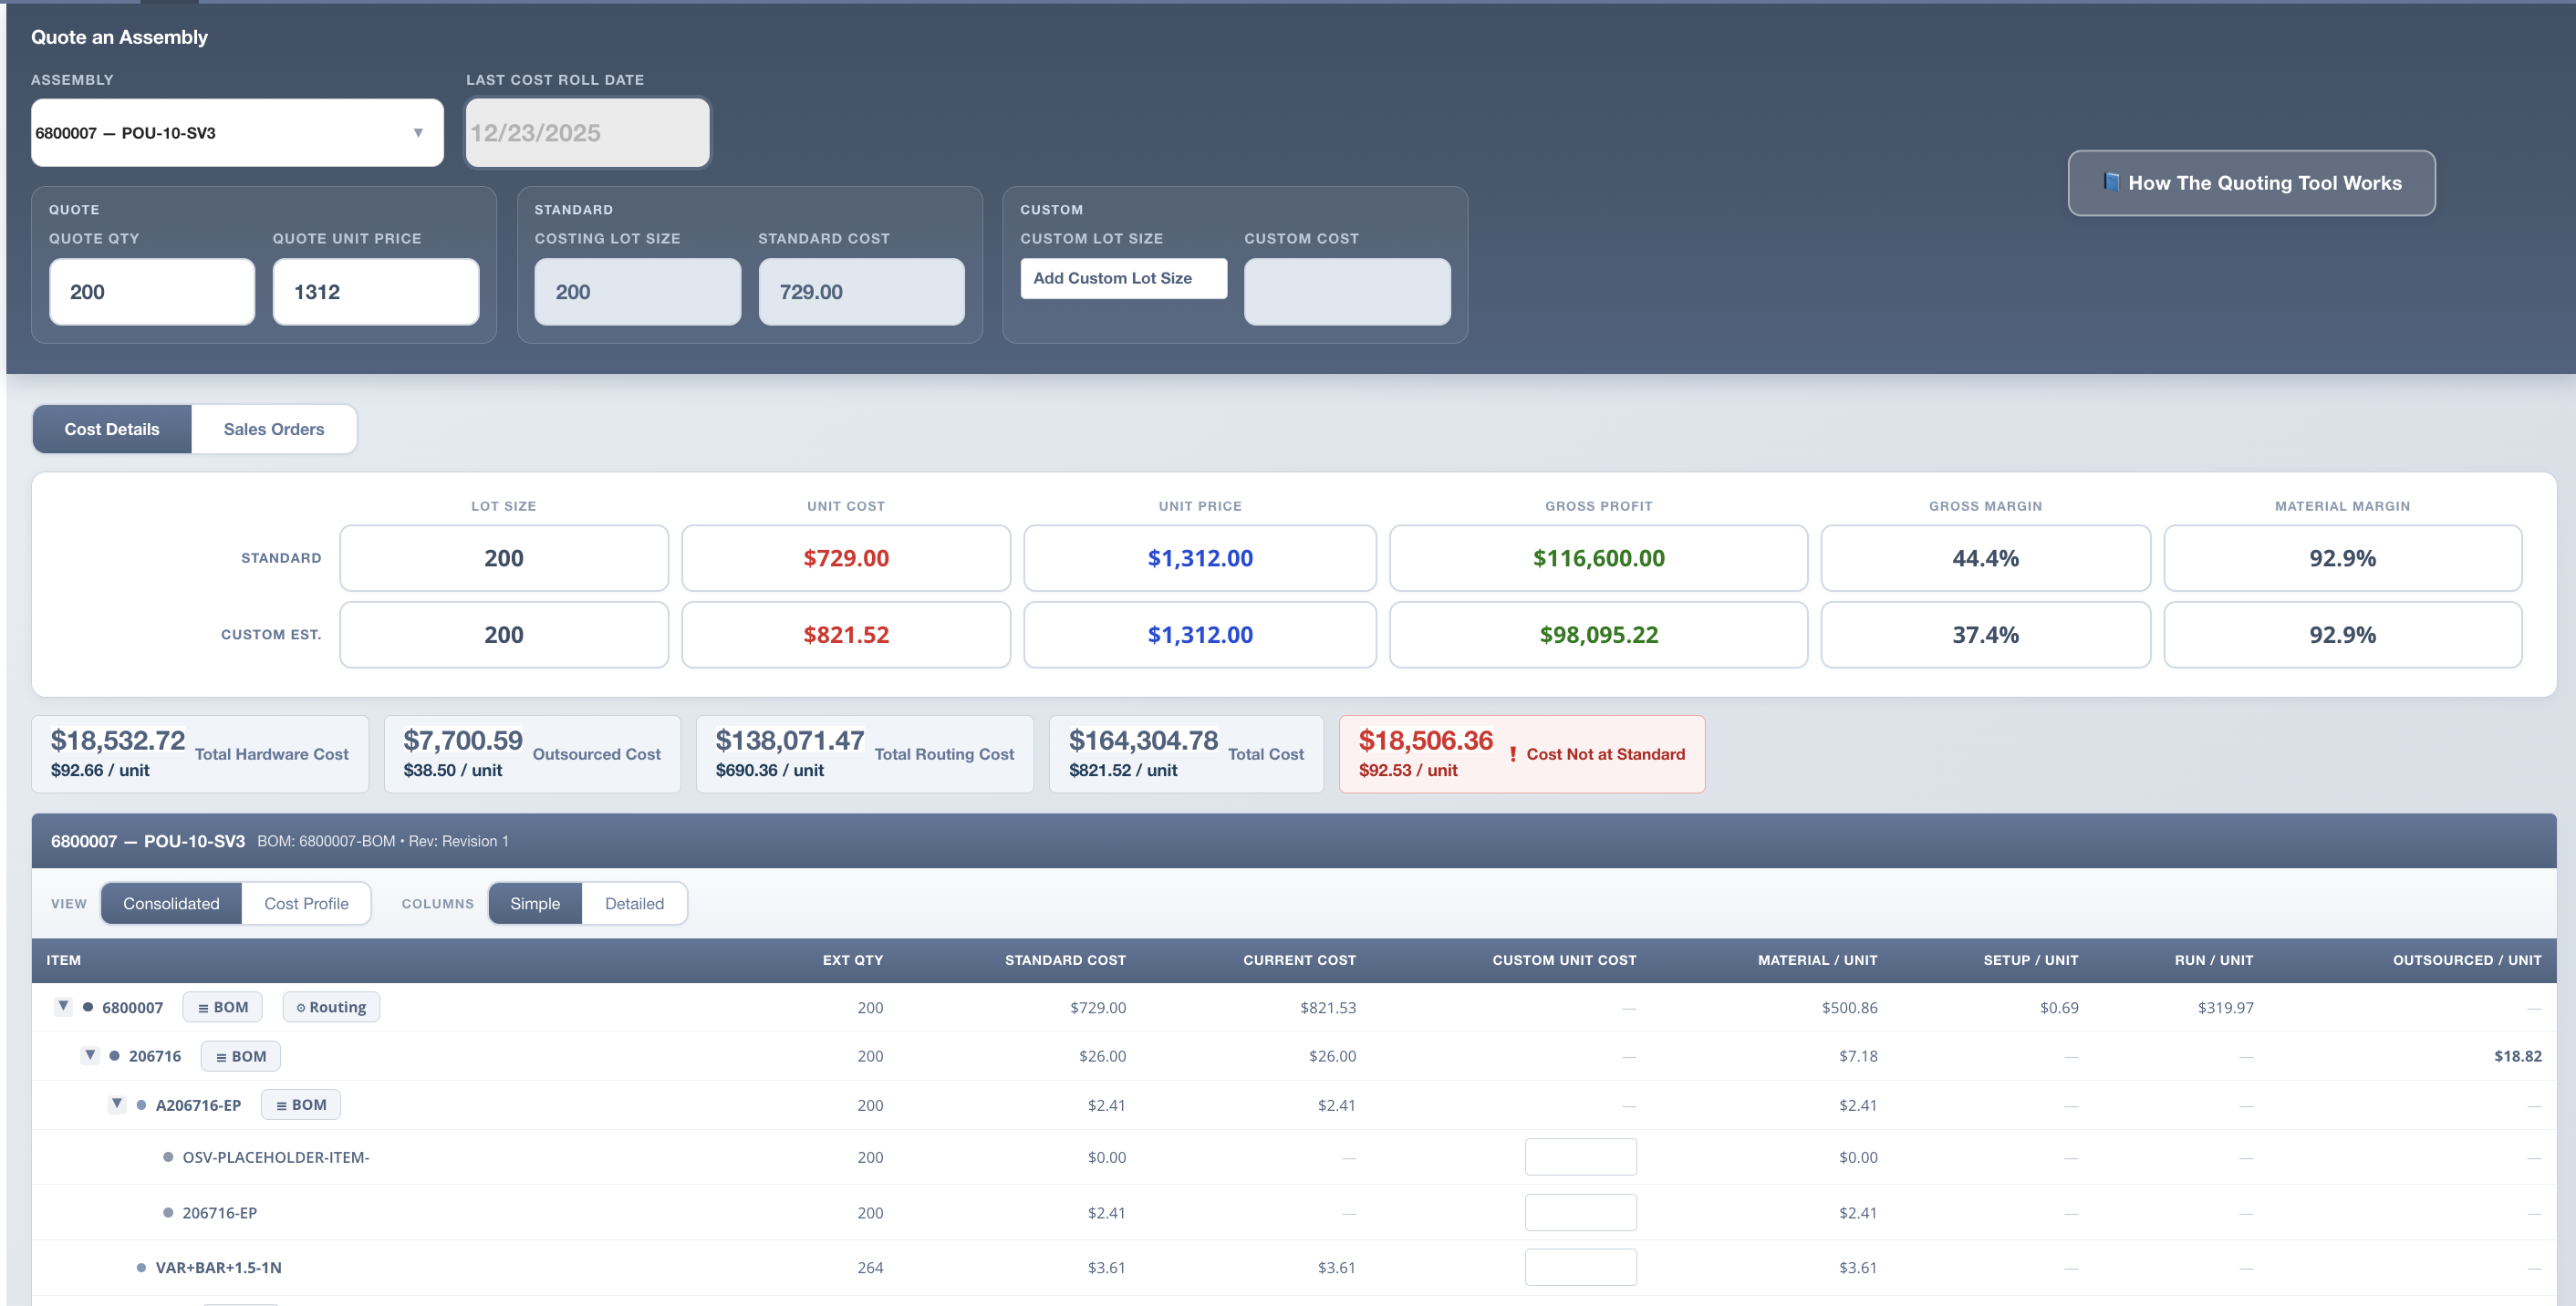Click the Outsourced / Unit column header

(x=2466, y=960)
